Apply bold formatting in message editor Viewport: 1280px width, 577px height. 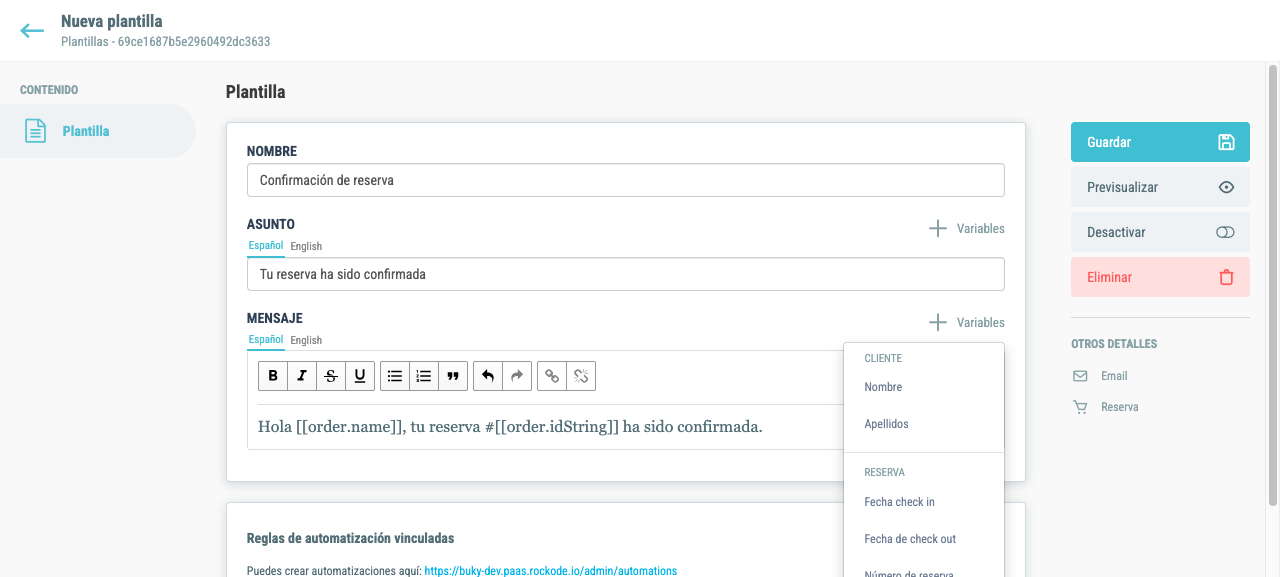pos(273,376)
